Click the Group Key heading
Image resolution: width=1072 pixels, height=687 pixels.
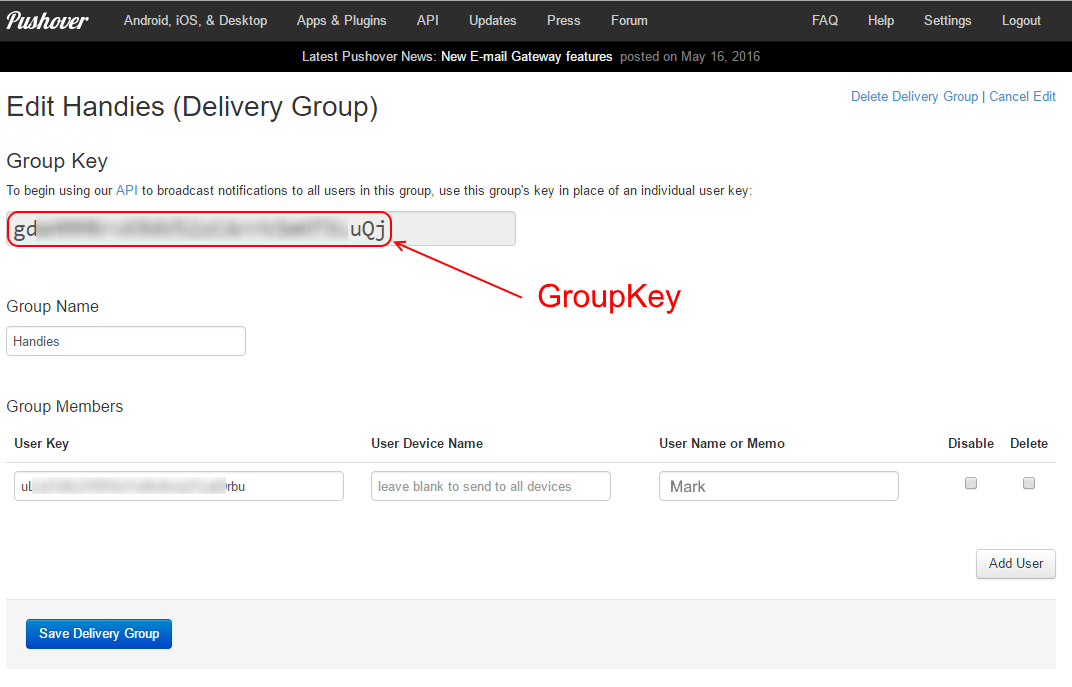click(57, 161)
